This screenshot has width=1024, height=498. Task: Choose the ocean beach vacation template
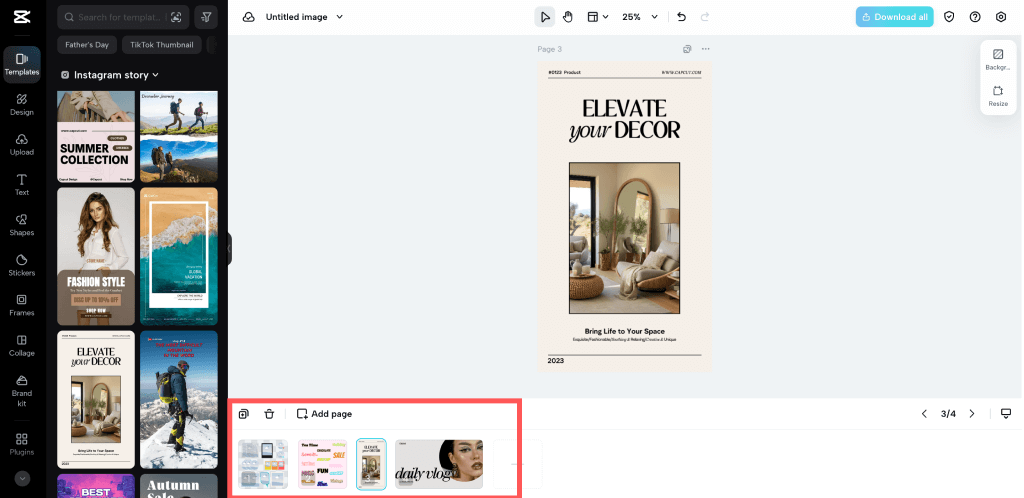(x=179, y=257)
